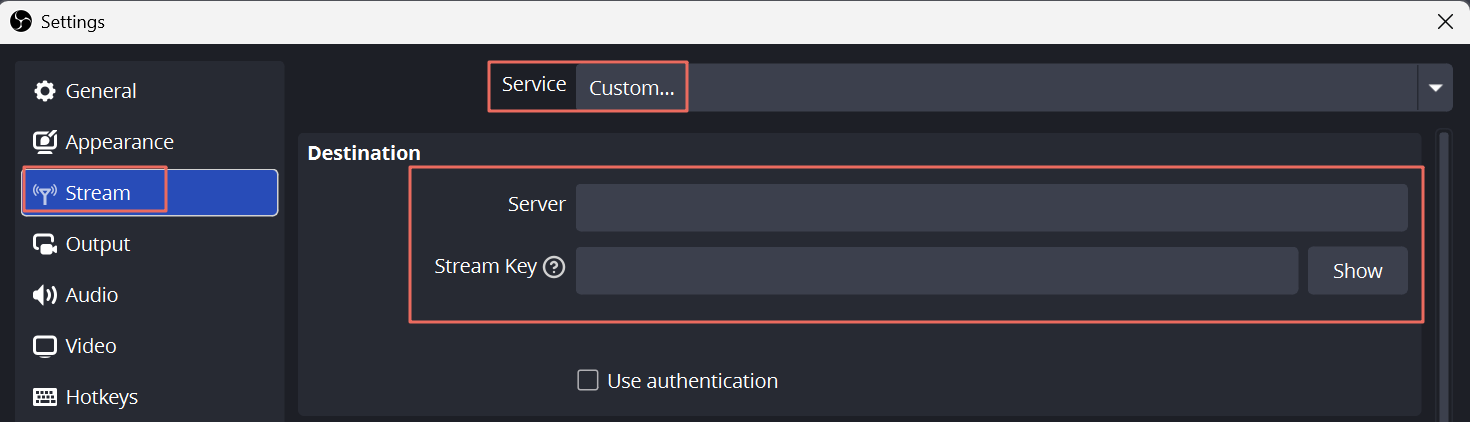Click the Stream Key label text

tap(486, 267)
